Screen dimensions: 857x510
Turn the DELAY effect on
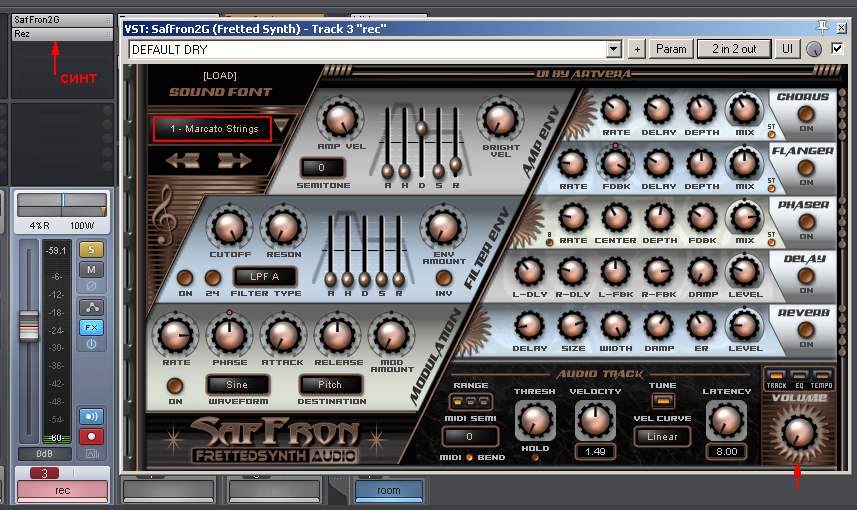coord(806,276)
